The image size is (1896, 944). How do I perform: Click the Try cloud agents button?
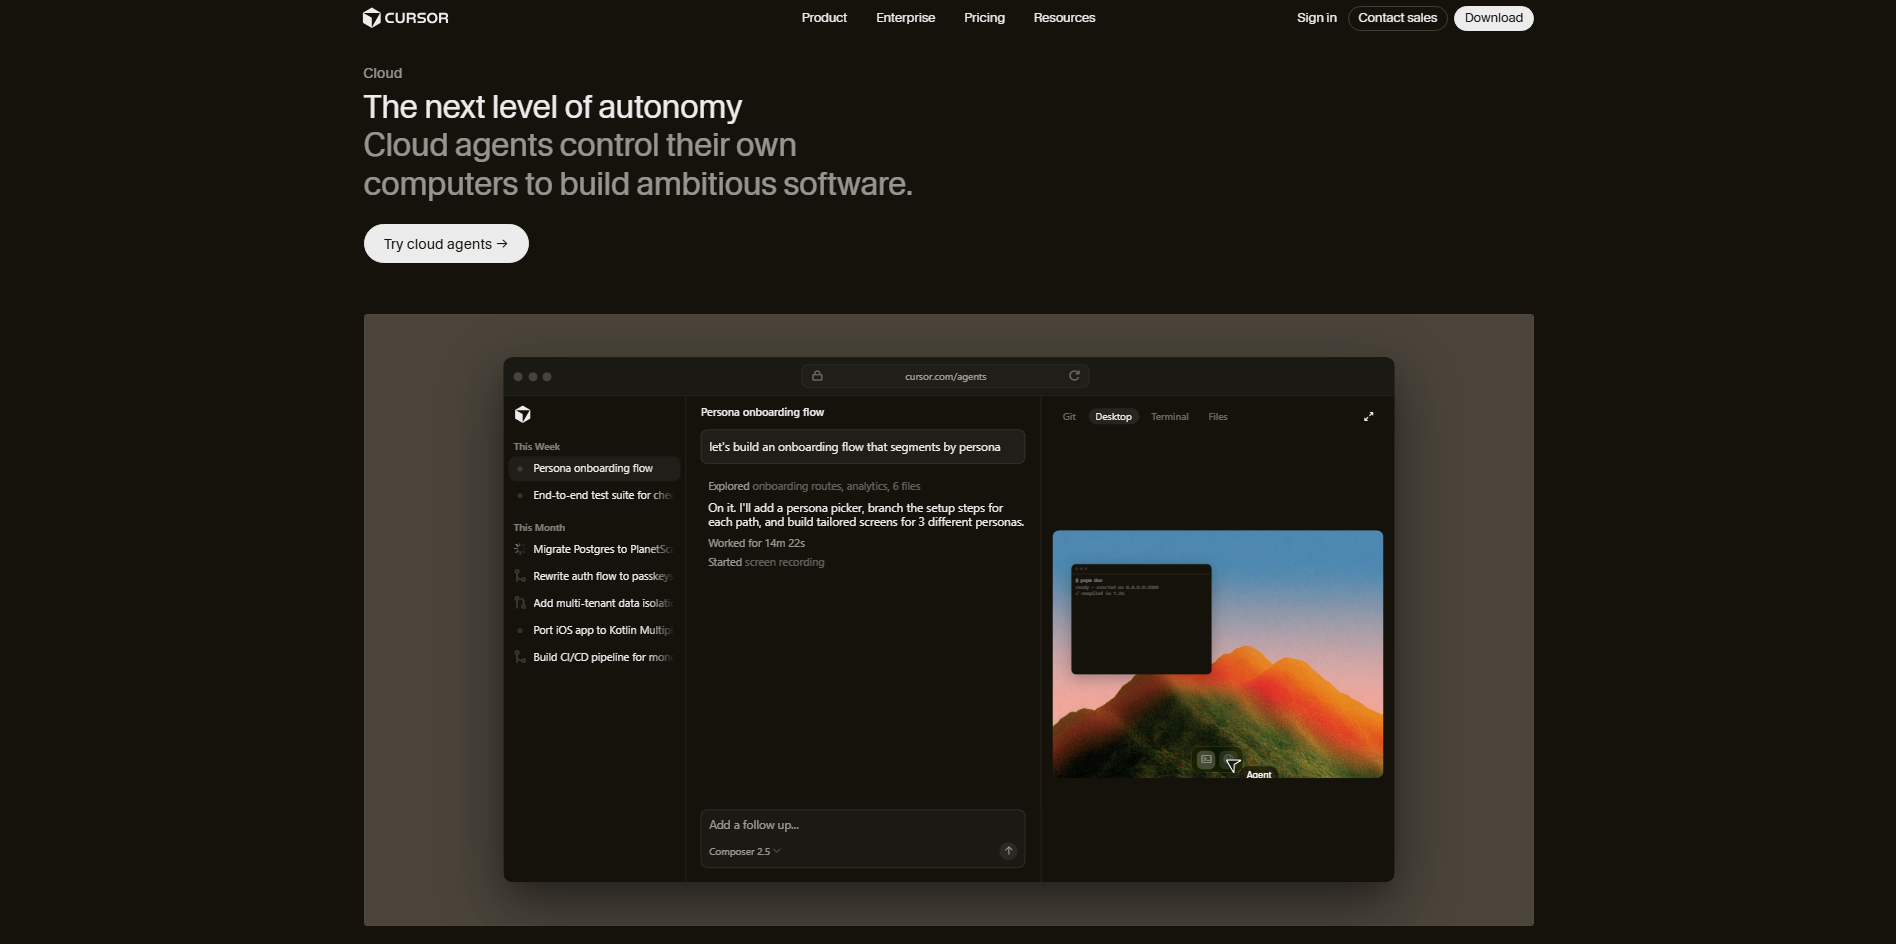click(446, 244)
